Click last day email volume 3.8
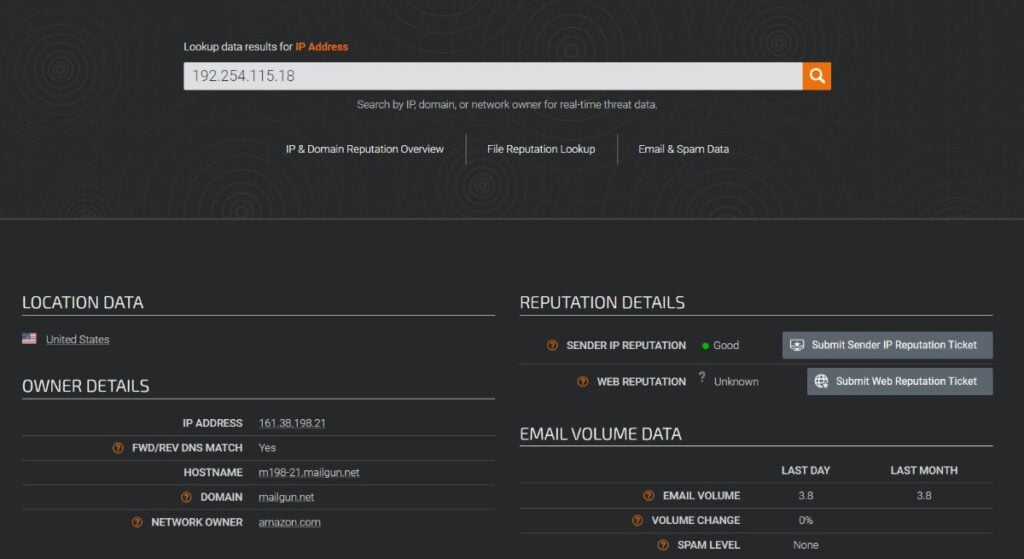 pyautogui.click(x=805, y=496)
